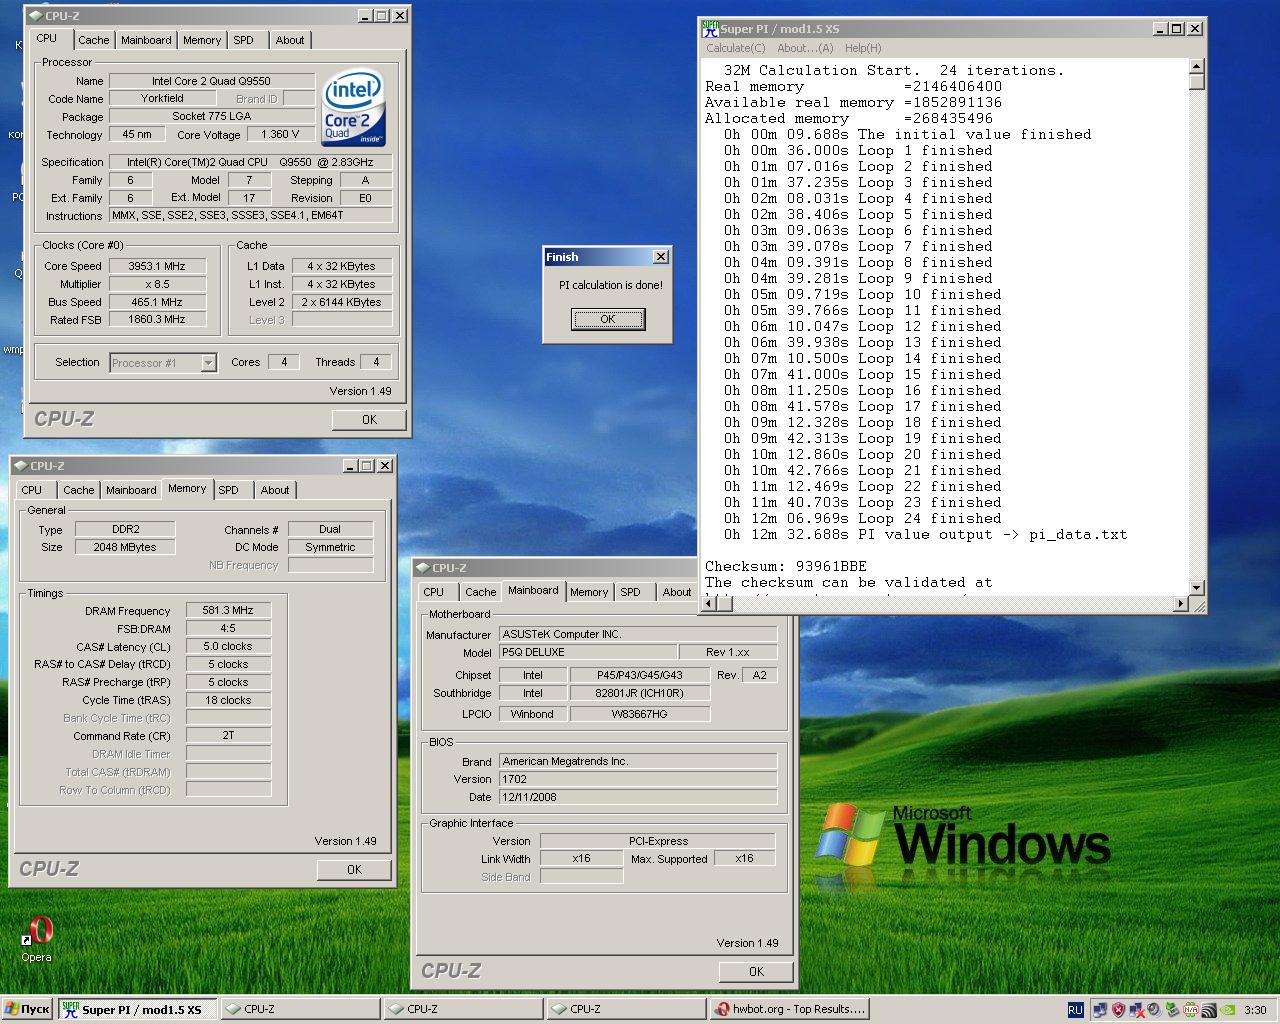Activate the third CPU-Z taskbar button
1280x1024 pixels.
pos(626,1009)
